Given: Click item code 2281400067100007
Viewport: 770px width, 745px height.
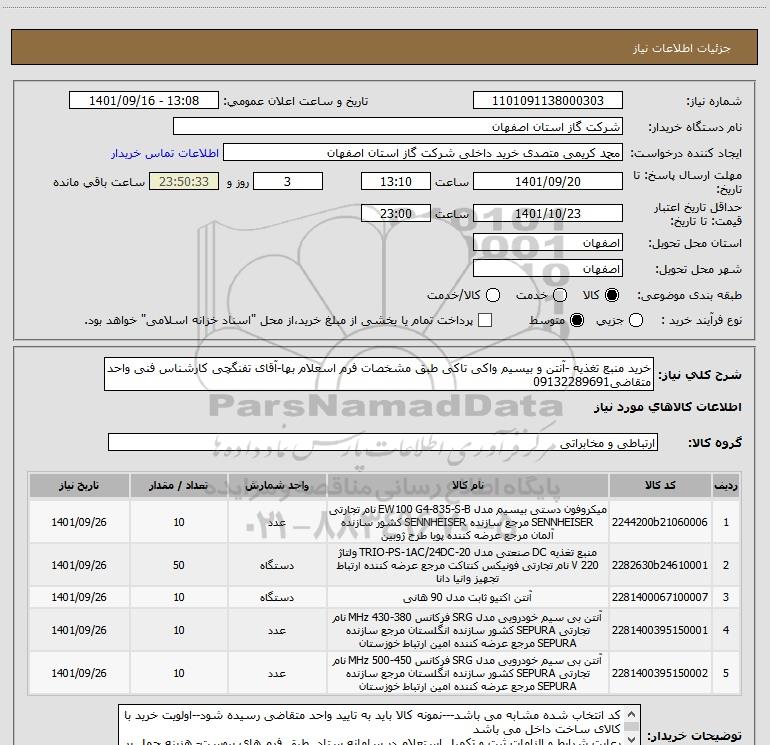Looking at the screenshot, I should [660, 597].
